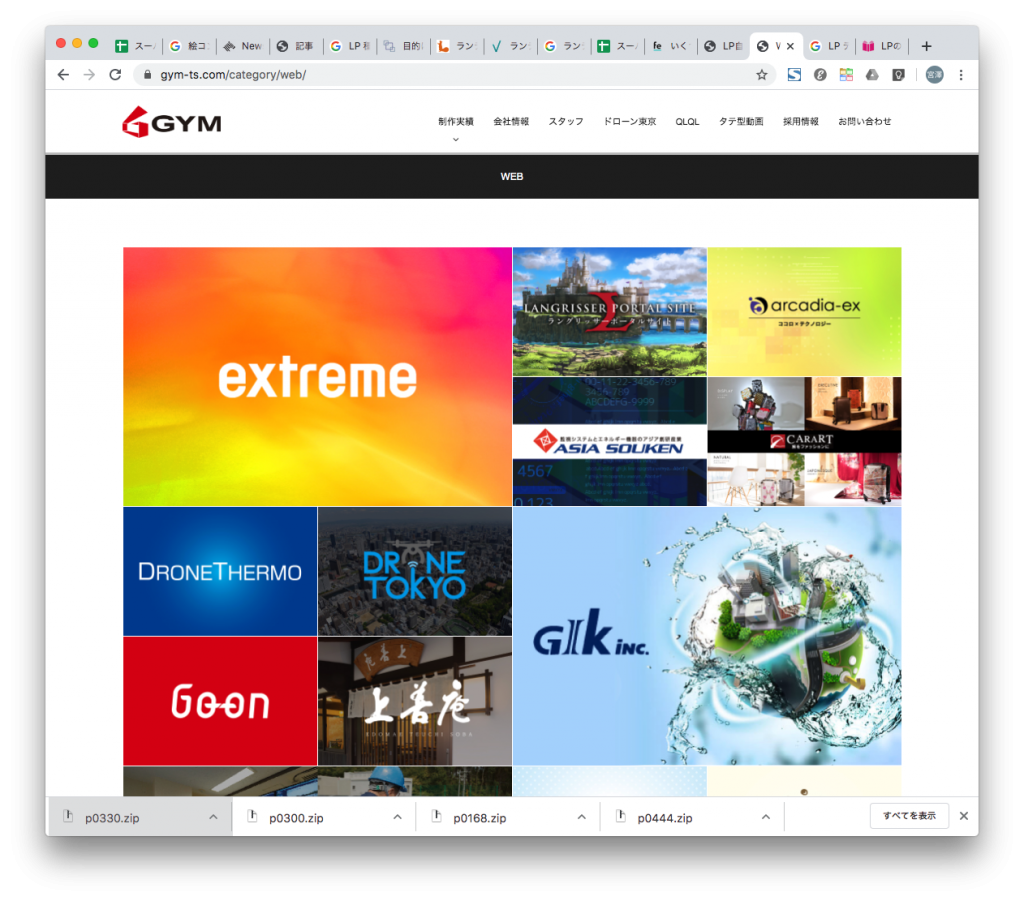
Task: Open the round gray extension icon
Action: (820, 75)
